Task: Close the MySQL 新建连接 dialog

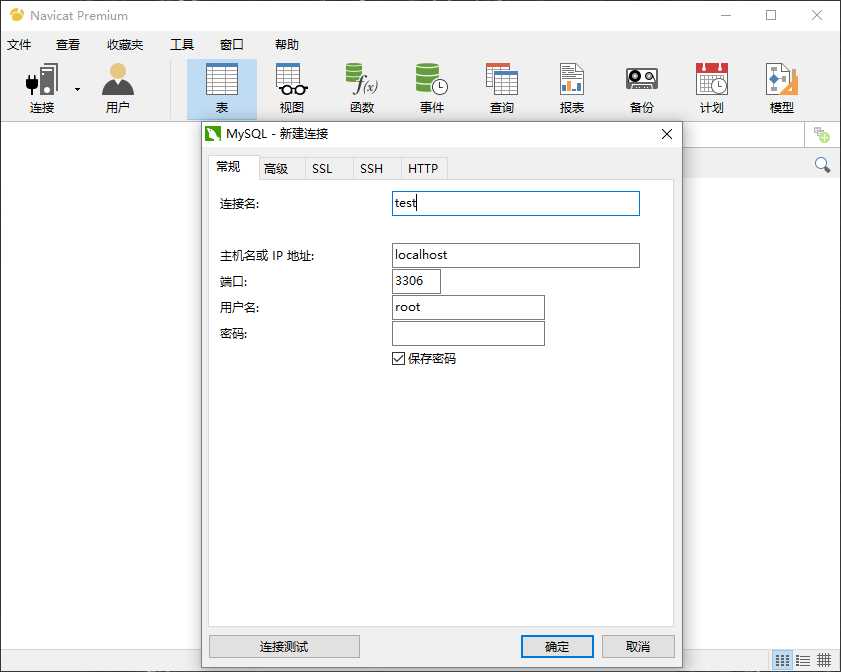Action: click(x=667, y=134)
